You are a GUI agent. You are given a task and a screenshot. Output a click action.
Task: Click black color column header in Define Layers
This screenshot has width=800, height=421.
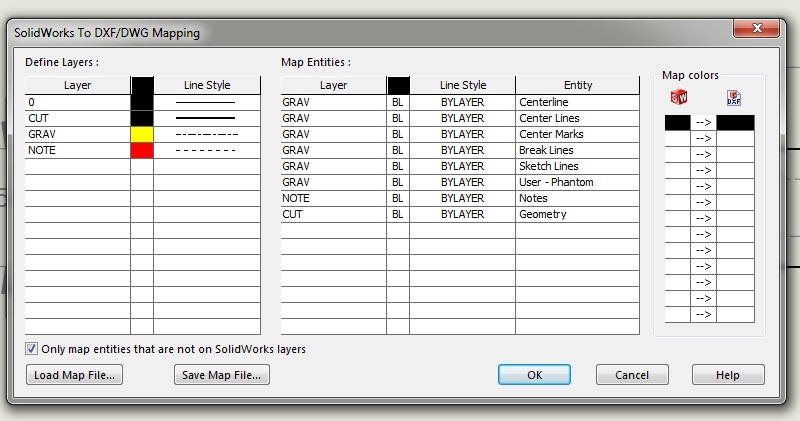[142, 85]
